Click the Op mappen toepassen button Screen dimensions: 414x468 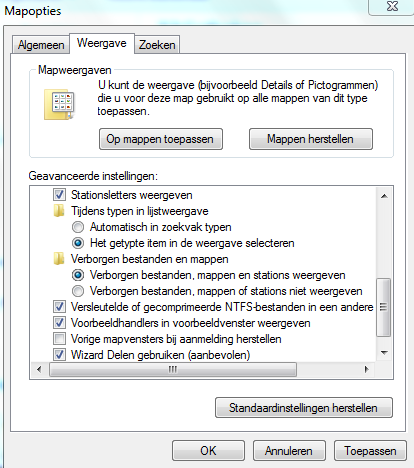161,139
